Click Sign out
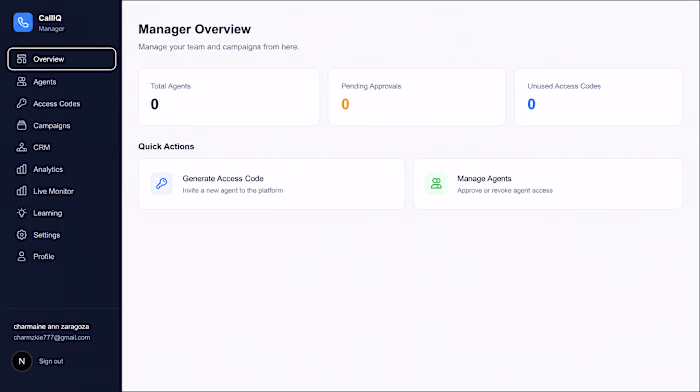700x392 pixels. point(51,361)
